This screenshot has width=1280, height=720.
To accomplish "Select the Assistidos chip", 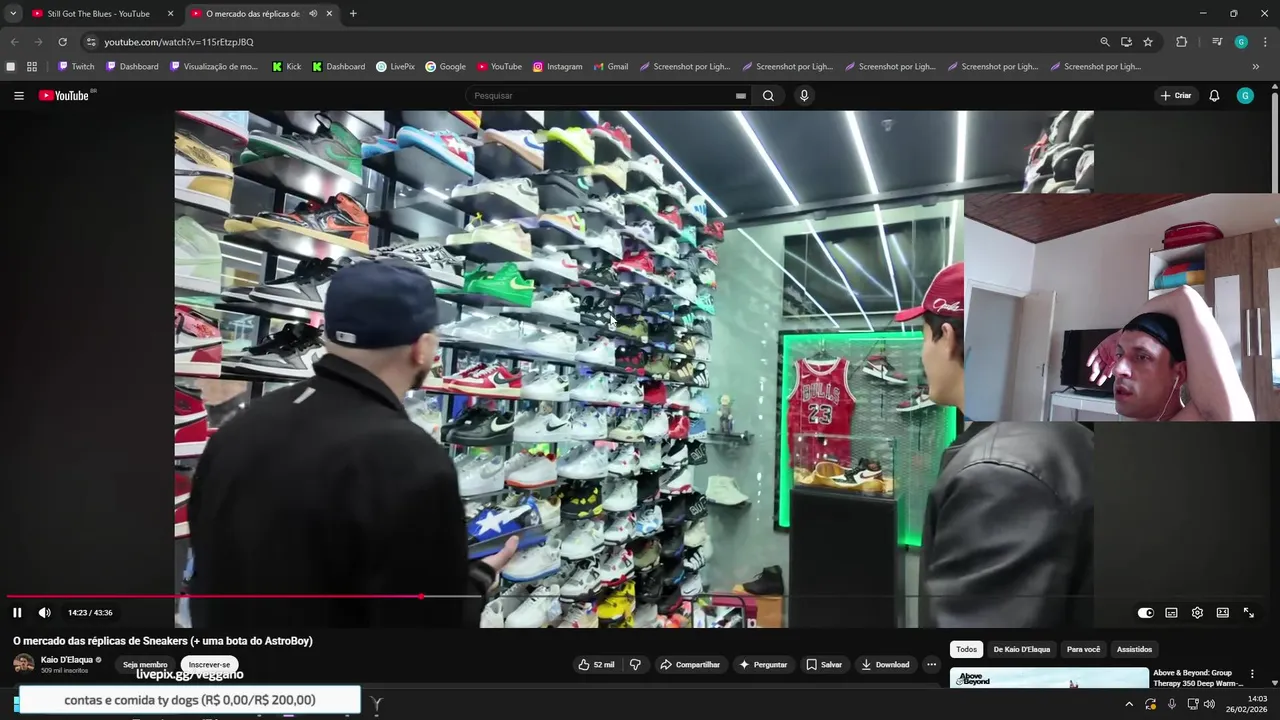I will click(1134, 649).
